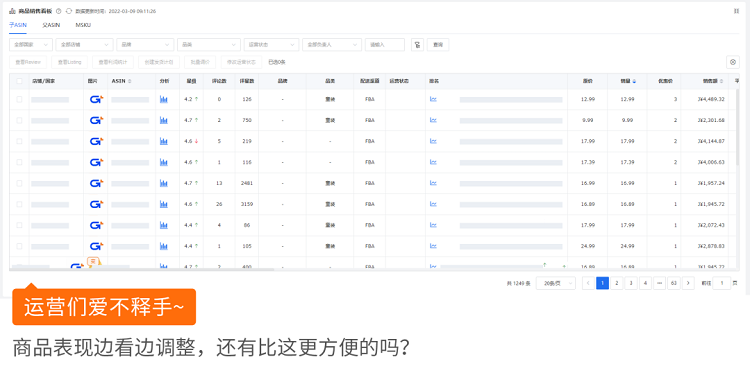Click the collapse icon at the top right corner

736,11
